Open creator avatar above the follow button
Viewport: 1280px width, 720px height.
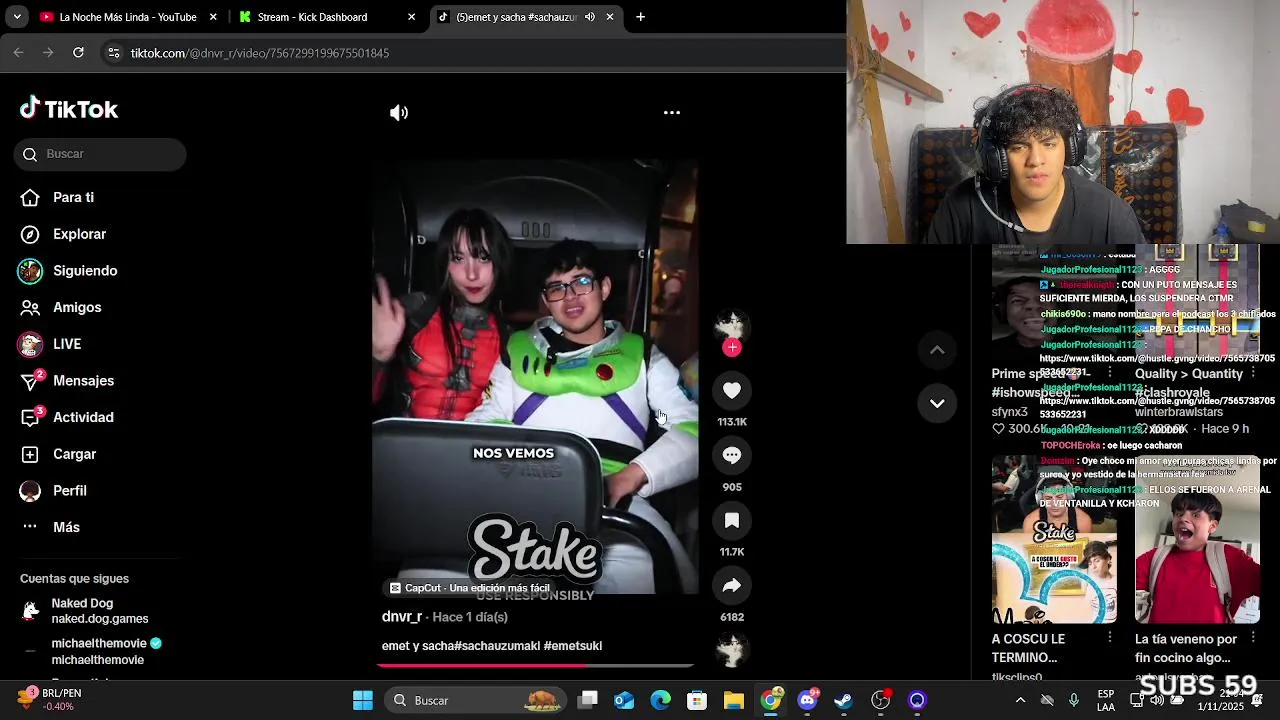[x=732, y=326]
